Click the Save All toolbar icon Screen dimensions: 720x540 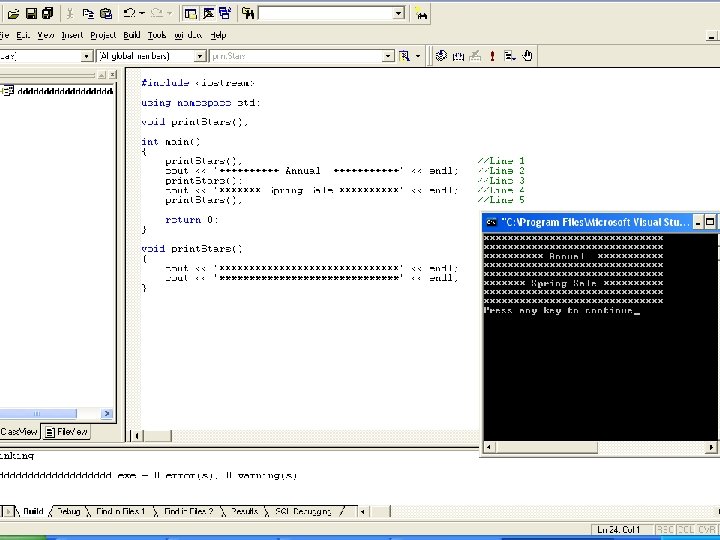click(48, 13)
